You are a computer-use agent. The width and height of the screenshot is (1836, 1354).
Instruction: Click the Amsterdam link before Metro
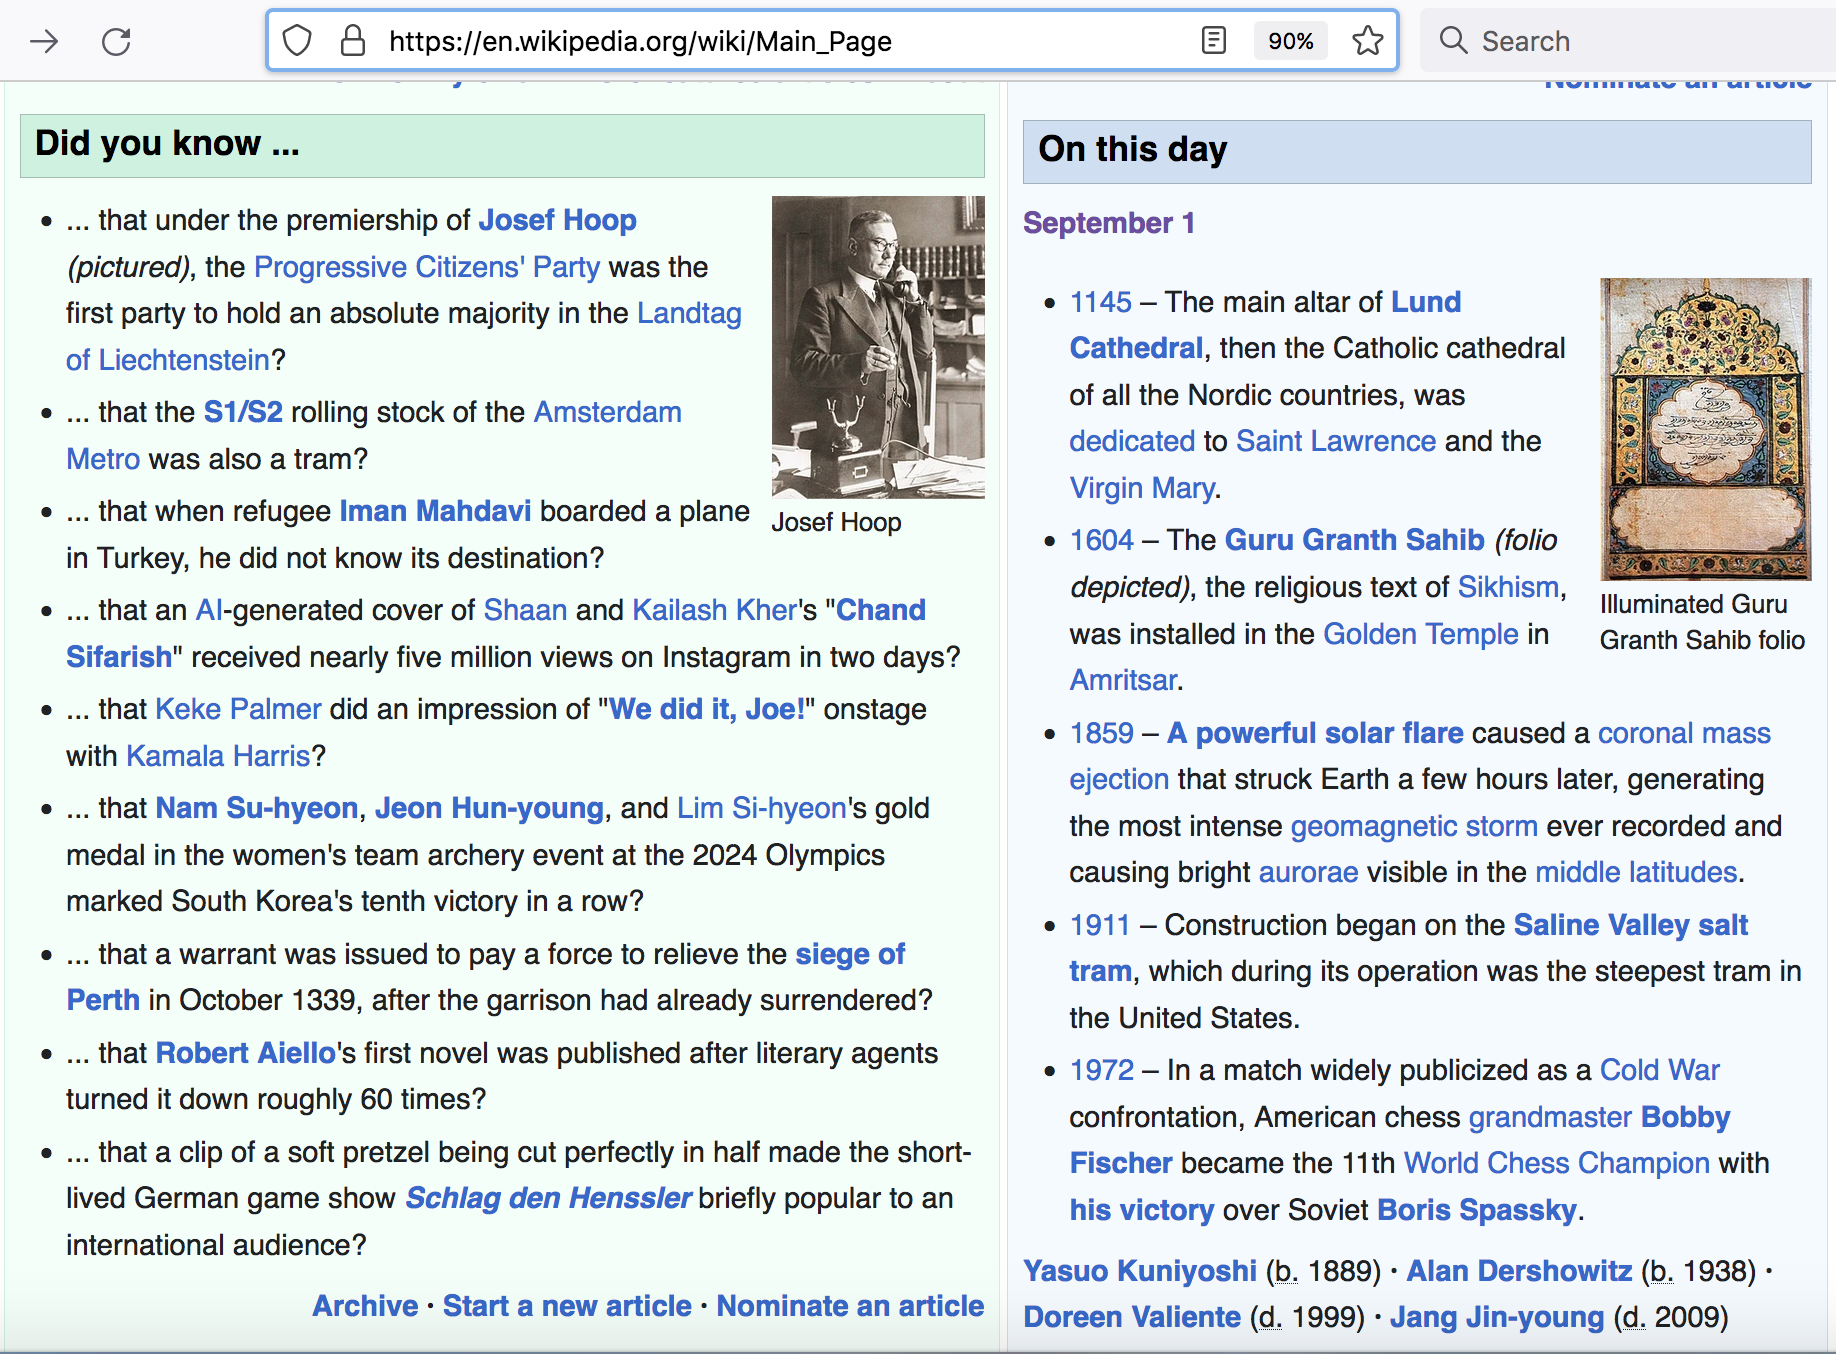point(607,412)
